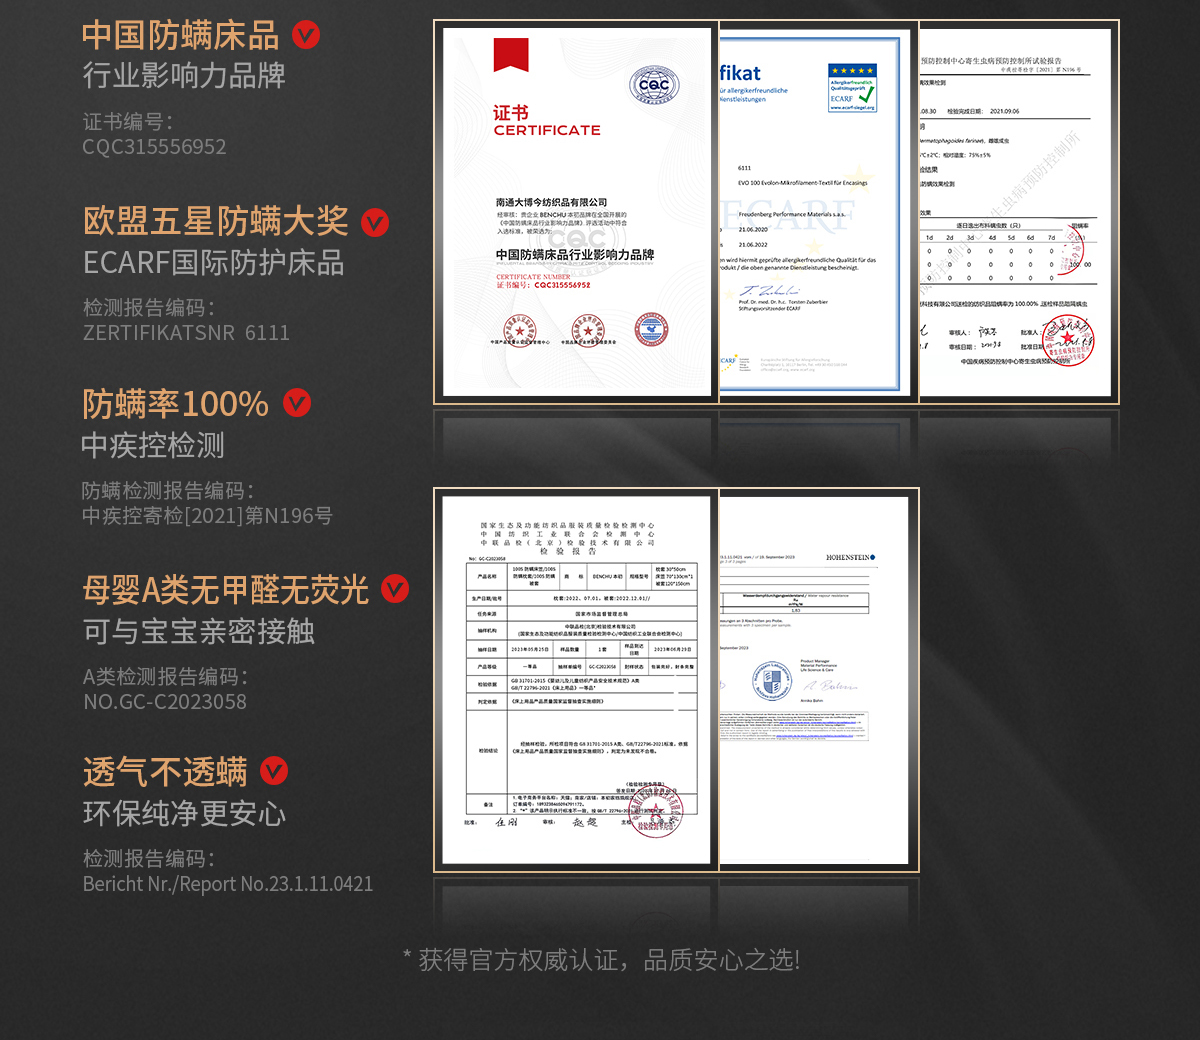The height and width of the screenshot is (1040, 1200).
Task: Click company name 南通大博今纺织品有限公司 on certificate
Action: click(551, 202)
